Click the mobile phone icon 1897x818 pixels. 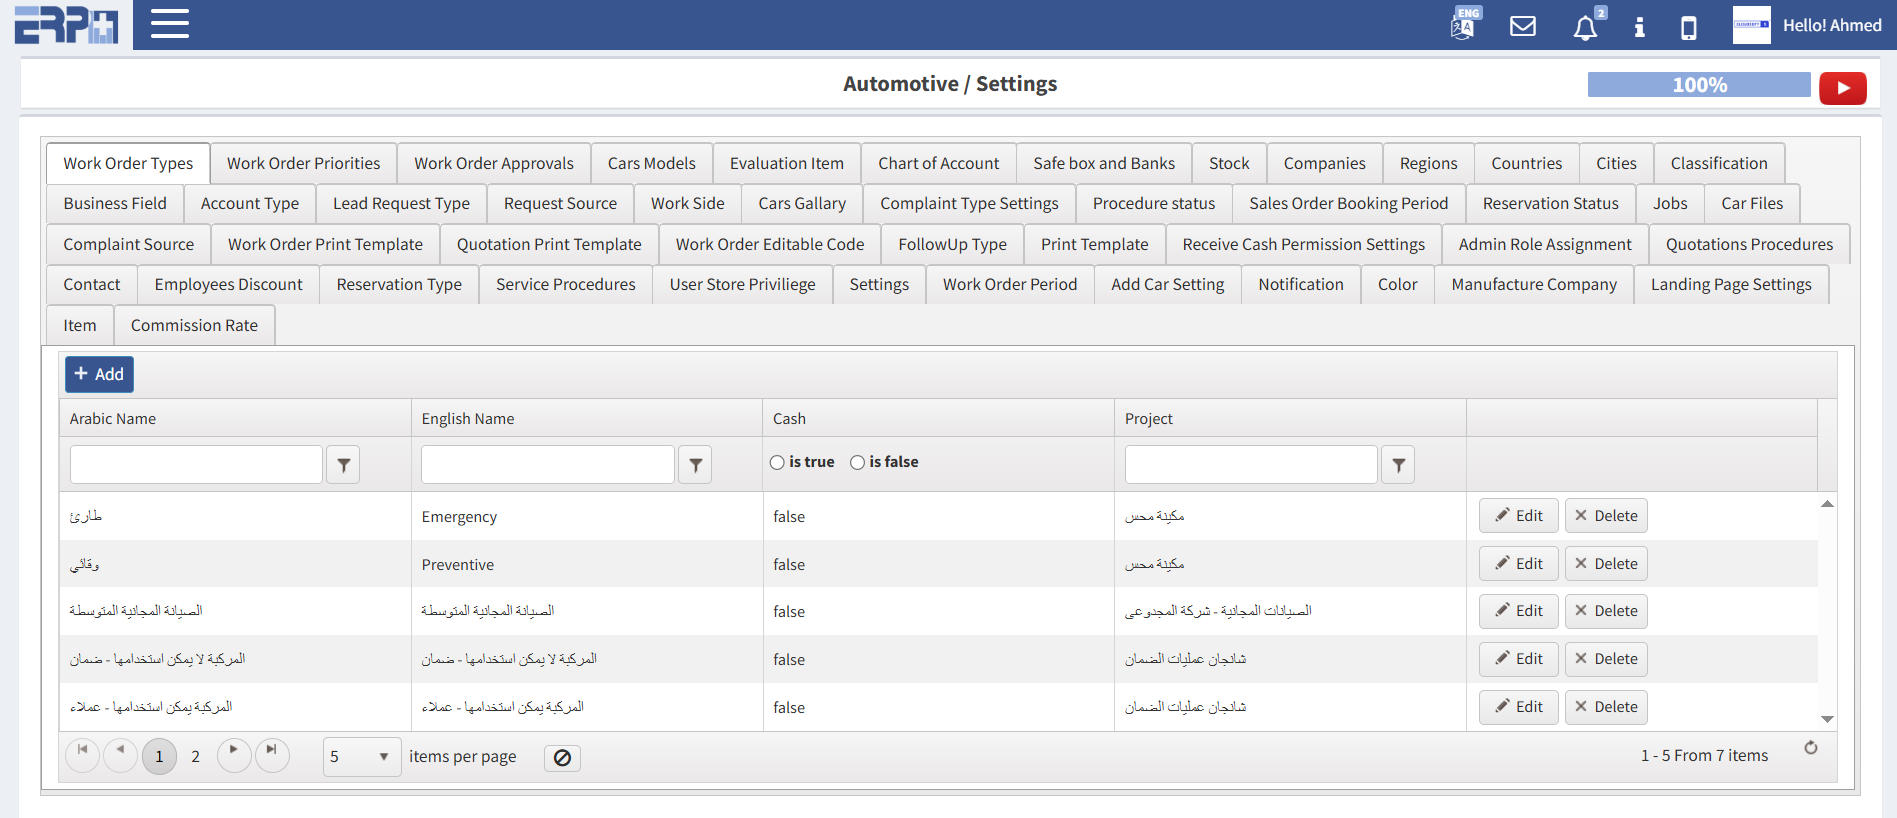click(1688, 27)
